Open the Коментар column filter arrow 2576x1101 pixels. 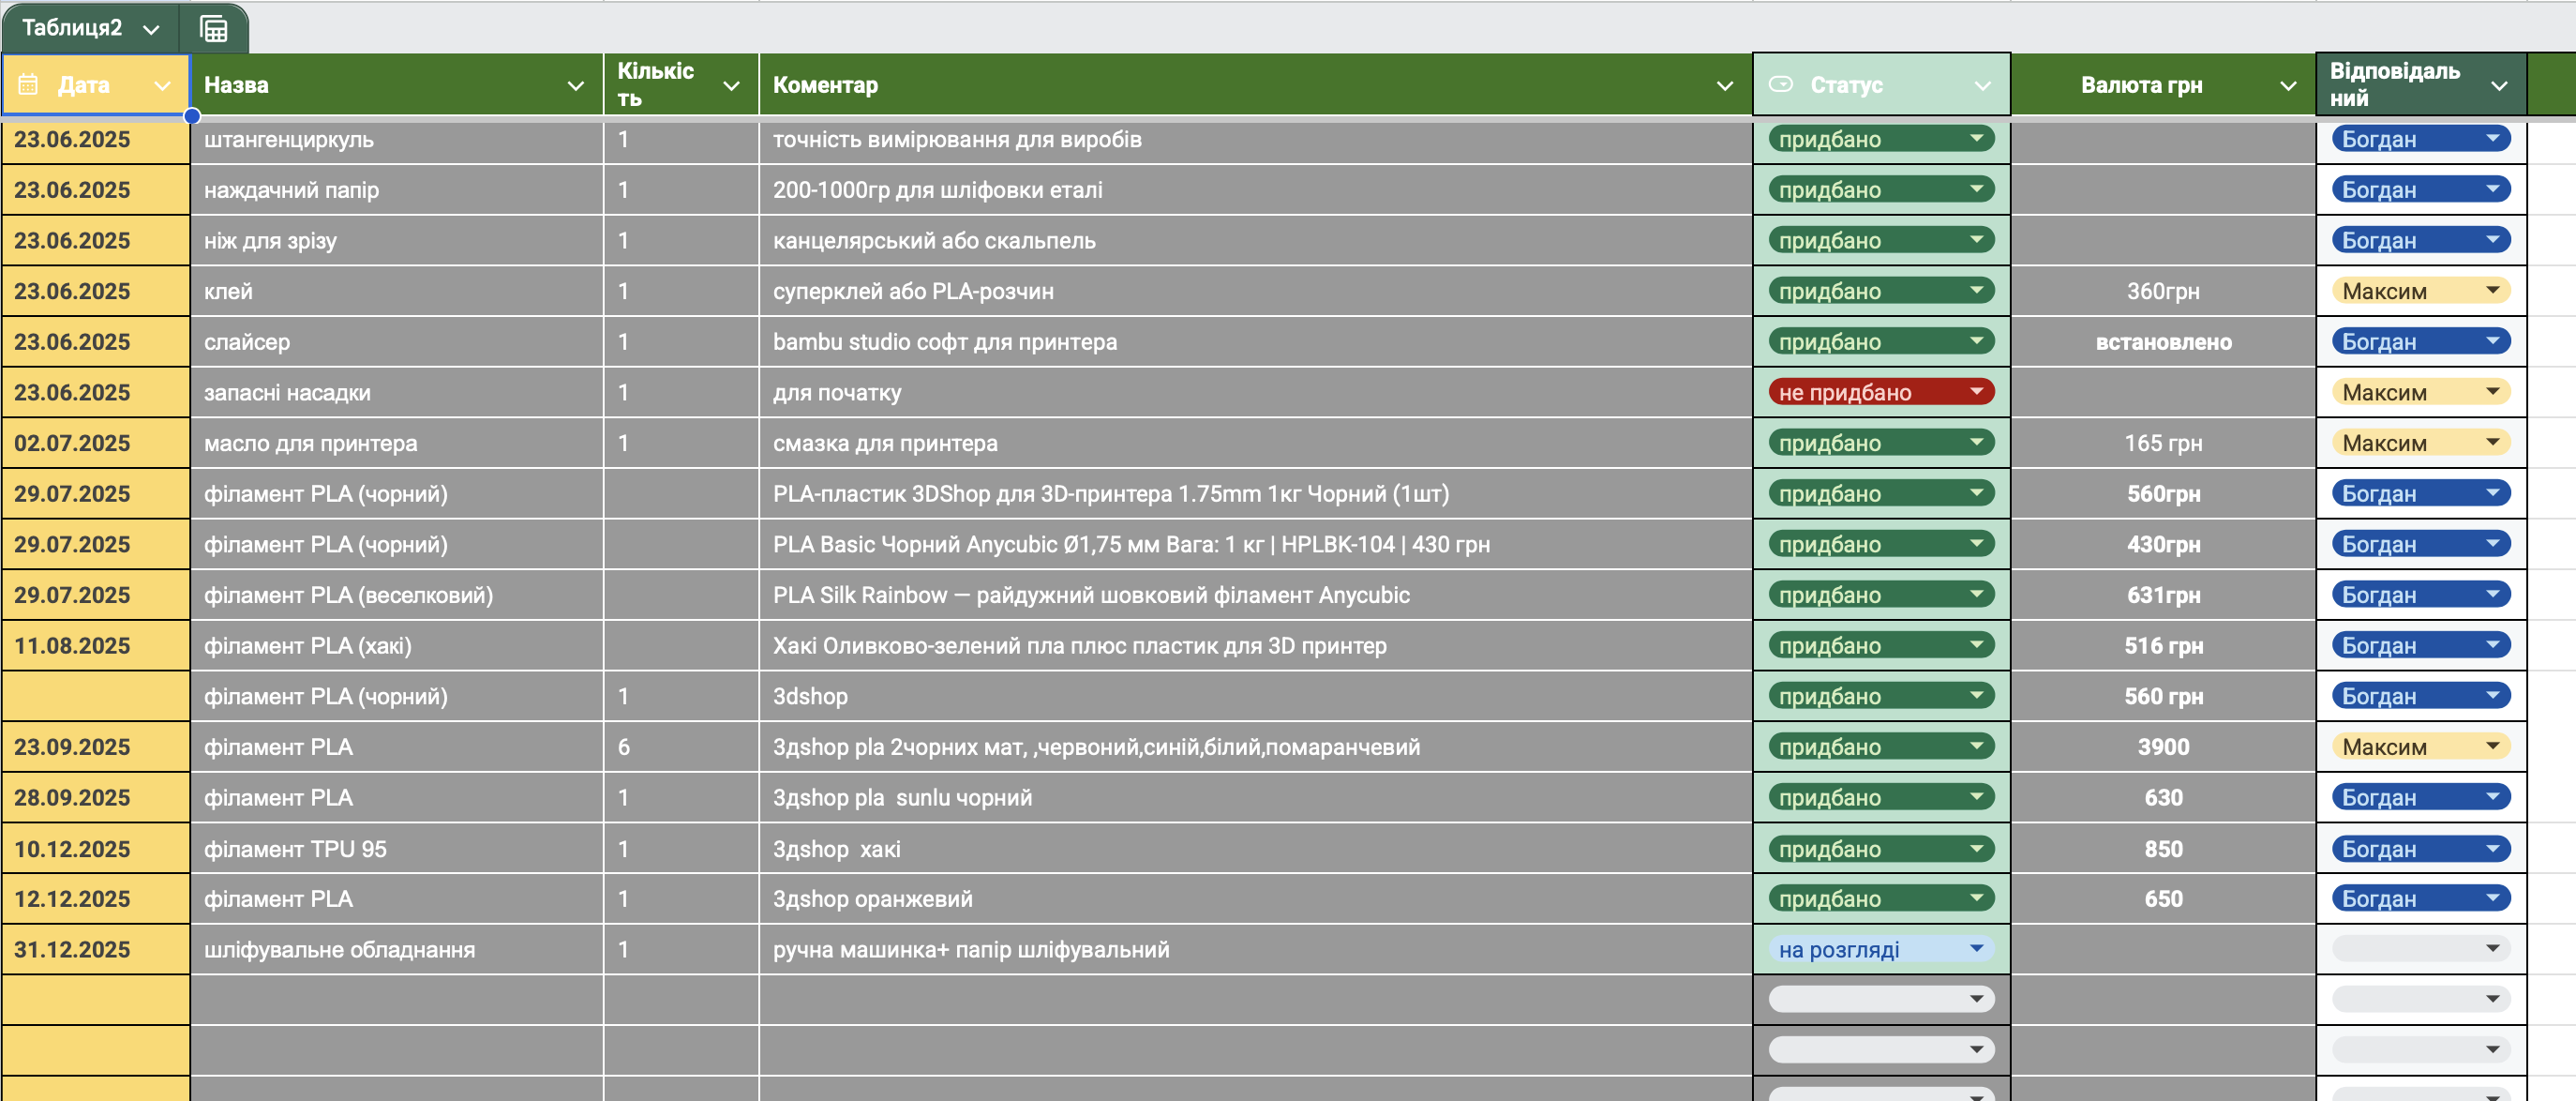1725,86
